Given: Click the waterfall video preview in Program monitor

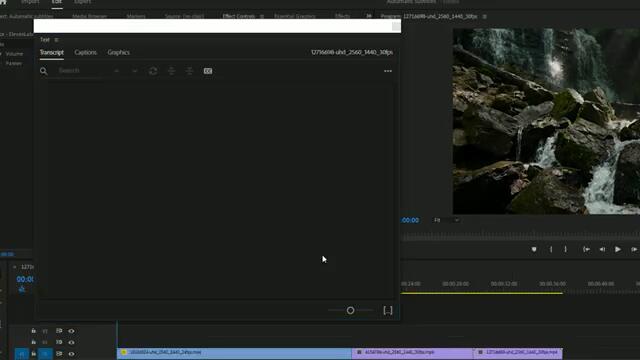Looking at the screenshot, I should (x=546, y=121).
